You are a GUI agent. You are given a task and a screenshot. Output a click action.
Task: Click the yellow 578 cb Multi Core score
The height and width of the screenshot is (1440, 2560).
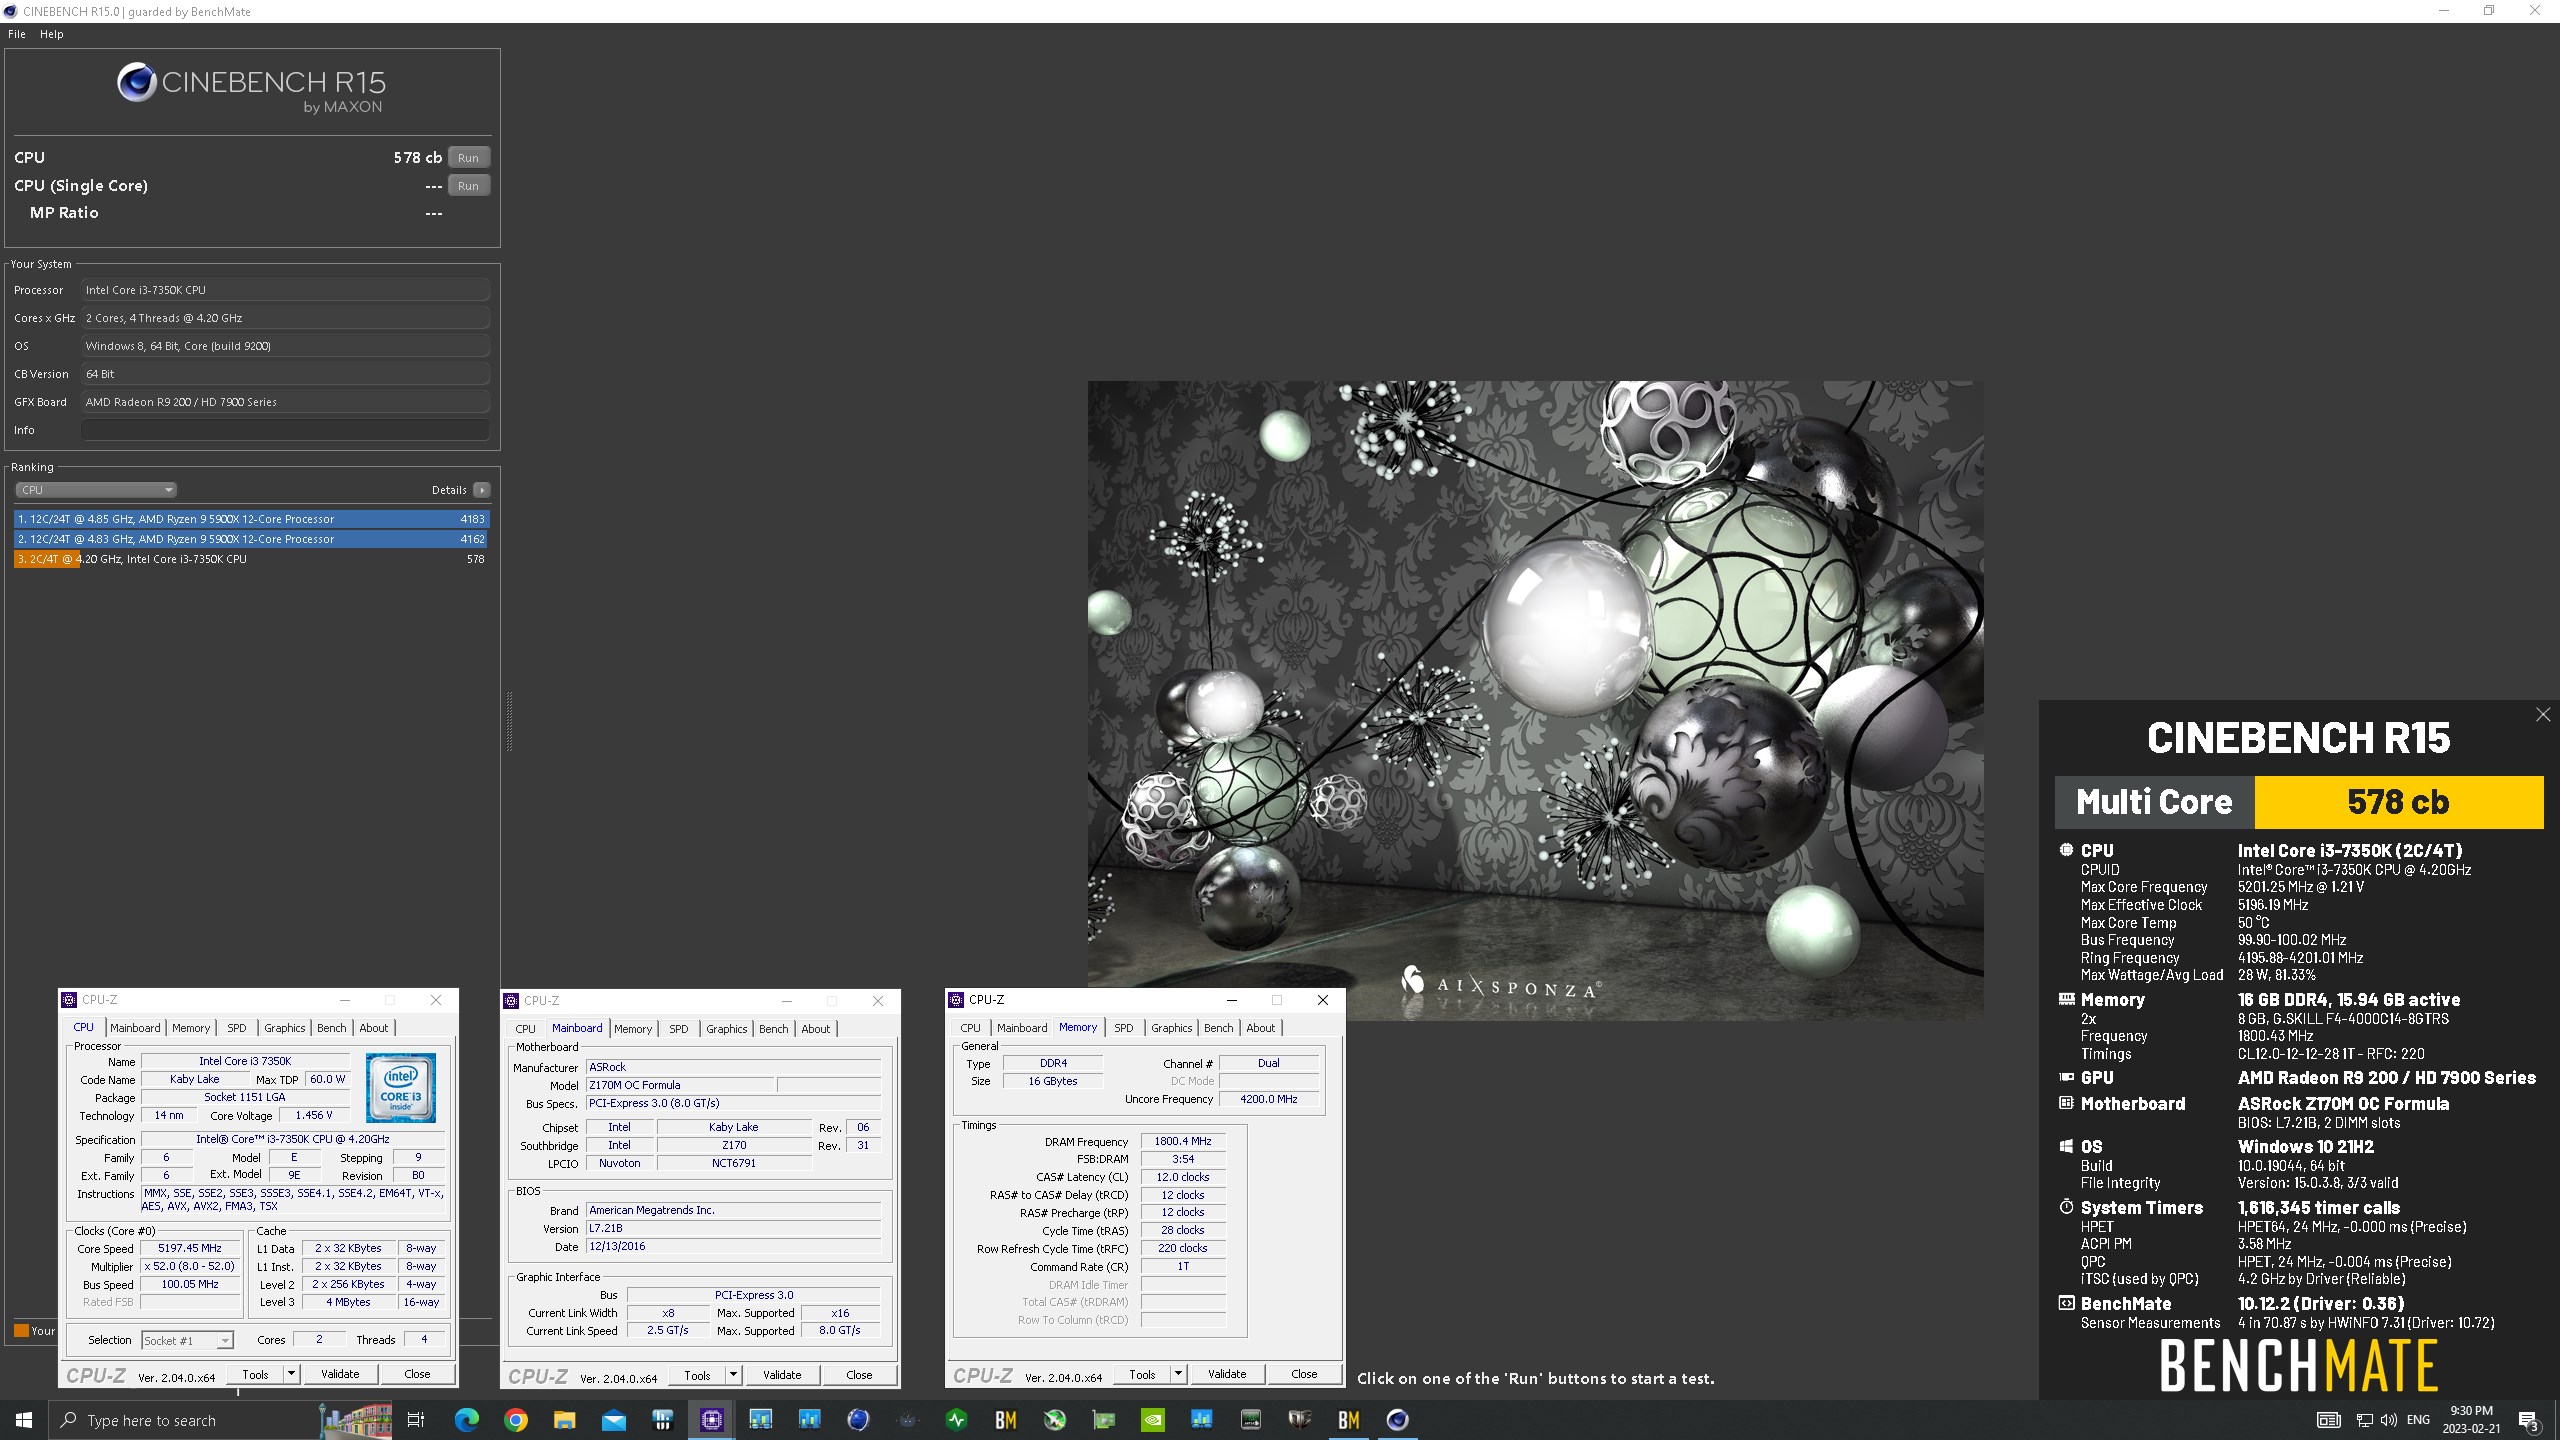2398,802
